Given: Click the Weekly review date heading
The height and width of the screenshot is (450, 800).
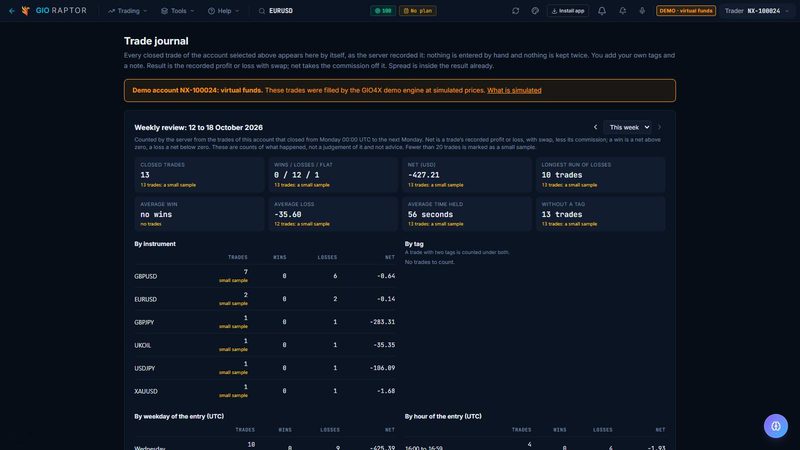Looking at the screenshot, I should pyautogui.click(x=198, y=128).
